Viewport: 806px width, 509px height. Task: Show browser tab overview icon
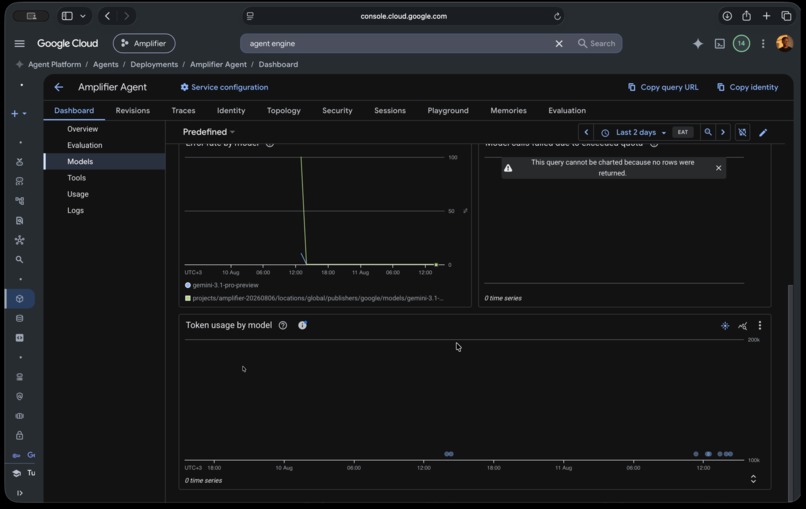[786, 16]
